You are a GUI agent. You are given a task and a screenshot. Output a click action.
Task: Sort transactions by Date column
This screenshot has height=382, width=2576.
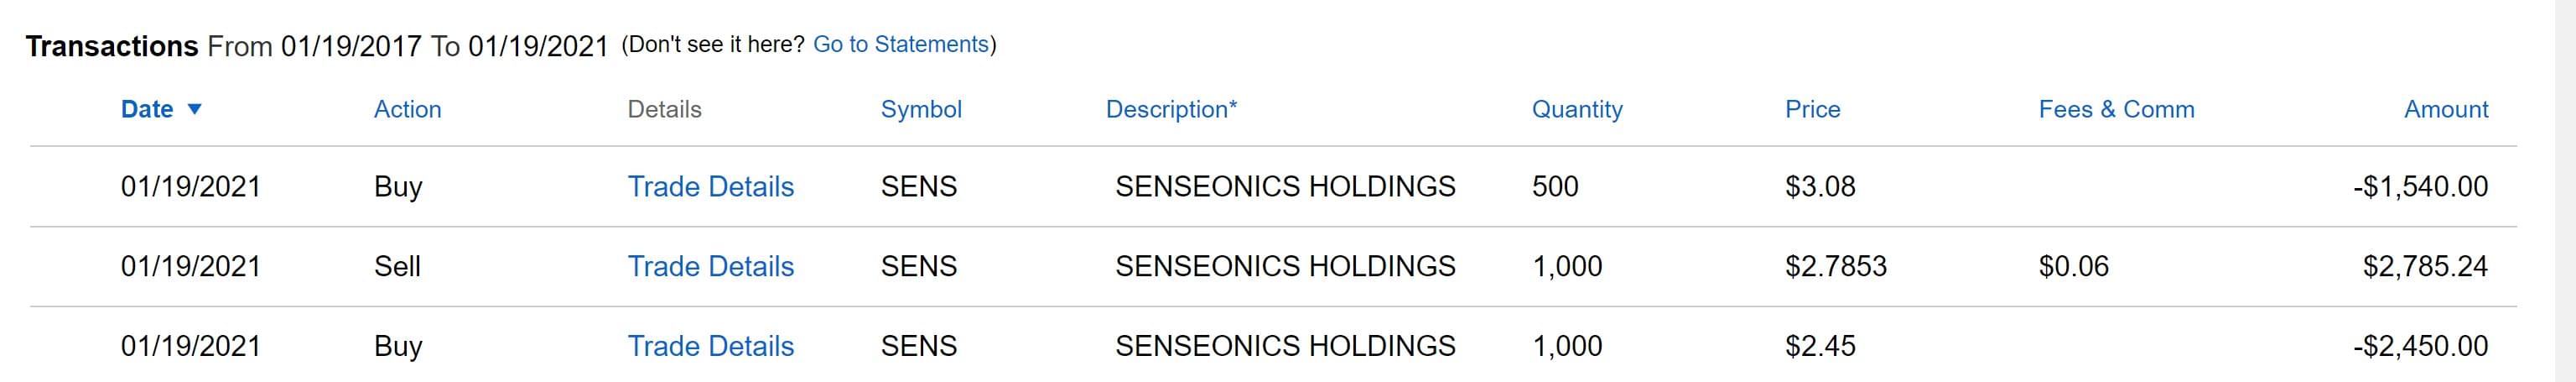[x=147, y=109]
